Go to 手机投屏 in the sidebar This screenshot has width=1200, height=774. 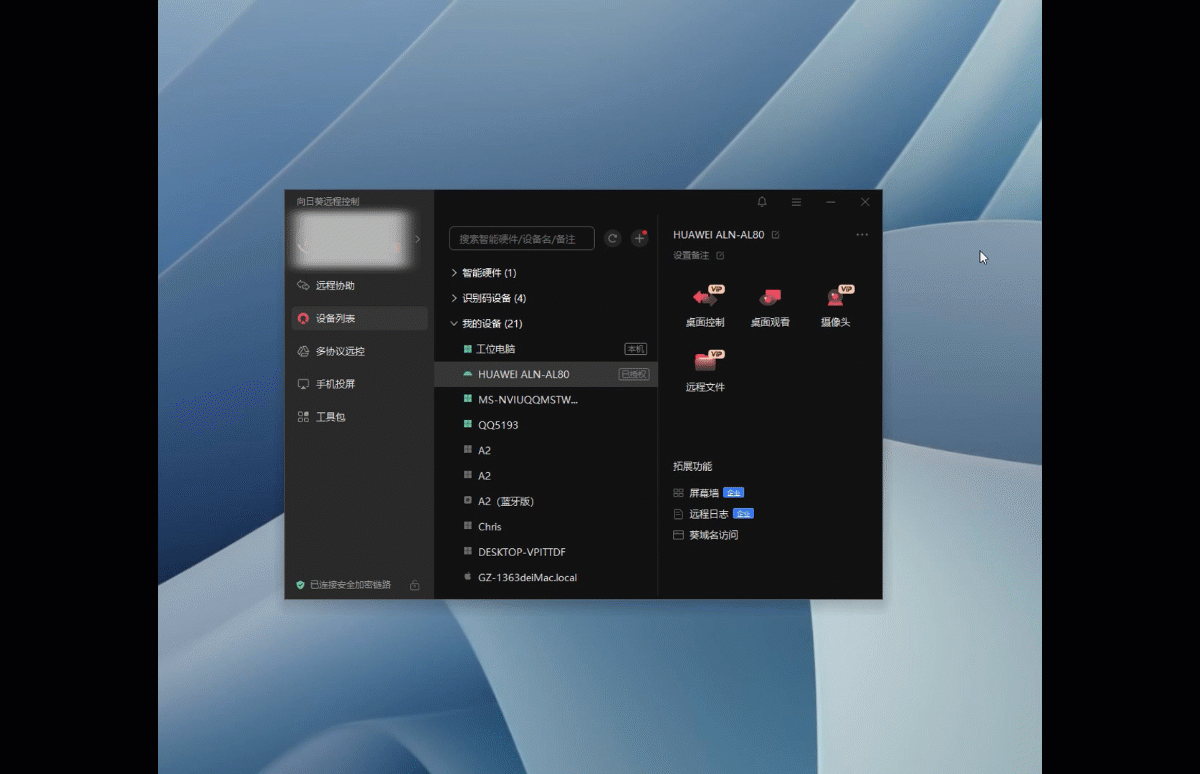click(360, 384)
